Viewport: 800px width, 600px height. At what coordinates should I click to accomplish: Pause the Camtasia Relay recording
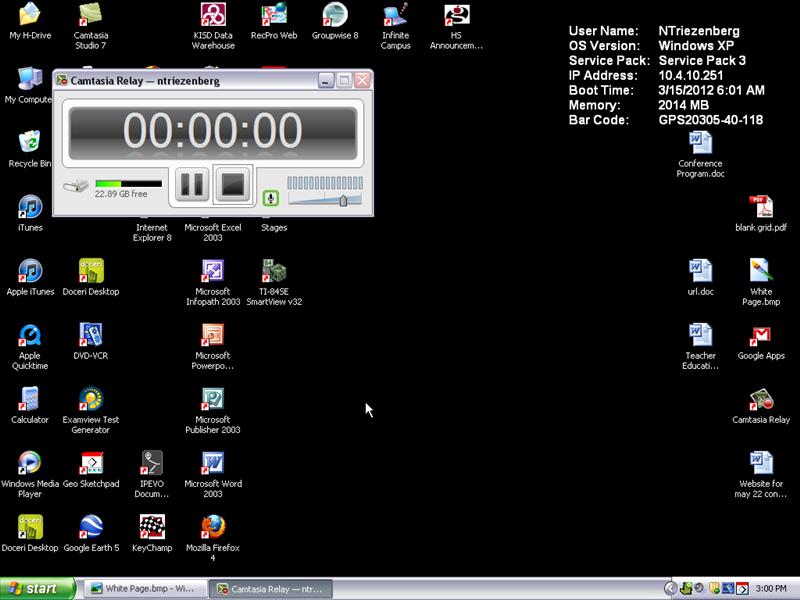tap(192, 185)
